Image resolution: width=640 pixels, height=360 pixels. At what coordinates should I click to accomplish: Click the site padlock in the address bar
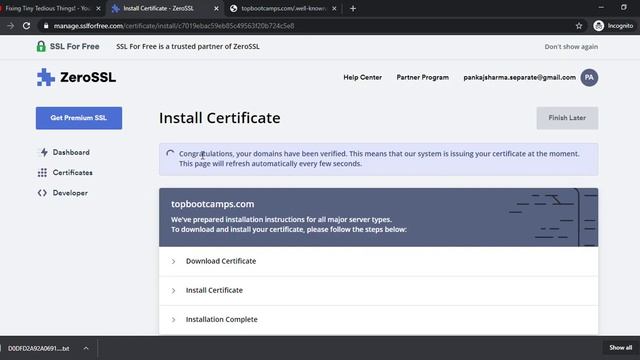(46, 26)
